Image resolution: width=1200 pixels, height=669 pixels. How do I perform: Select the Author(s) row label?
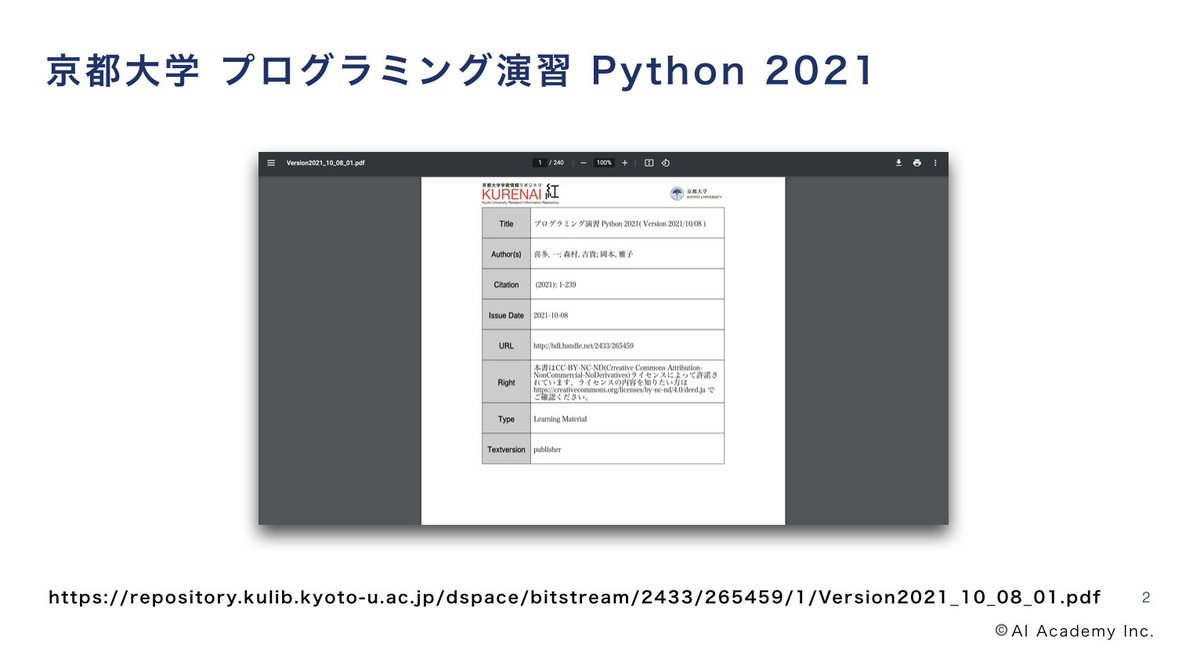coord(506,254)
